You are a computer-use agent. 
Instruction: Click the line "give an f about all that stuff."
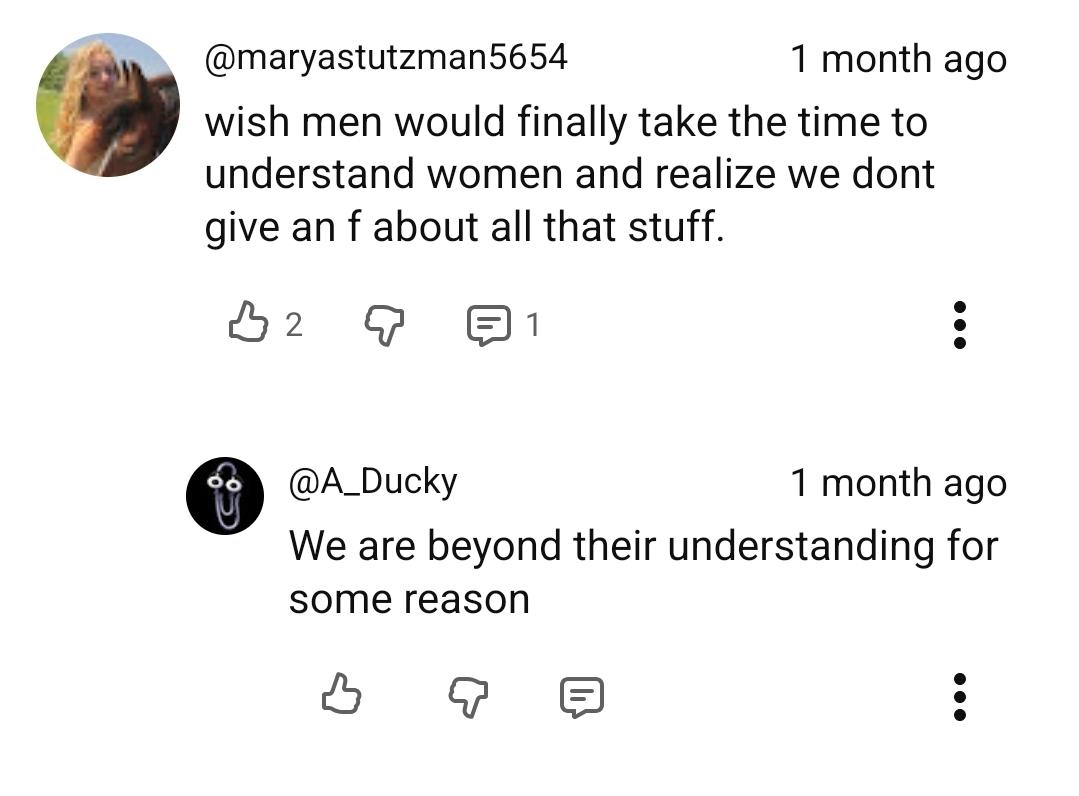click(x=464, y=229)
